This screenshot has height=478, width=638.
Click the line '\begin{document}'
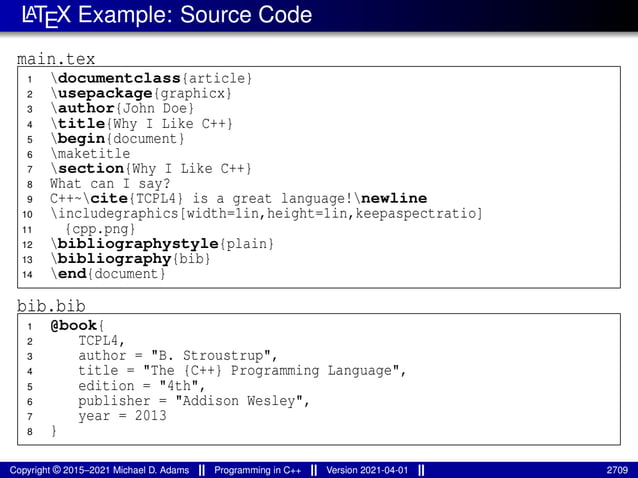tap(117, 138)
